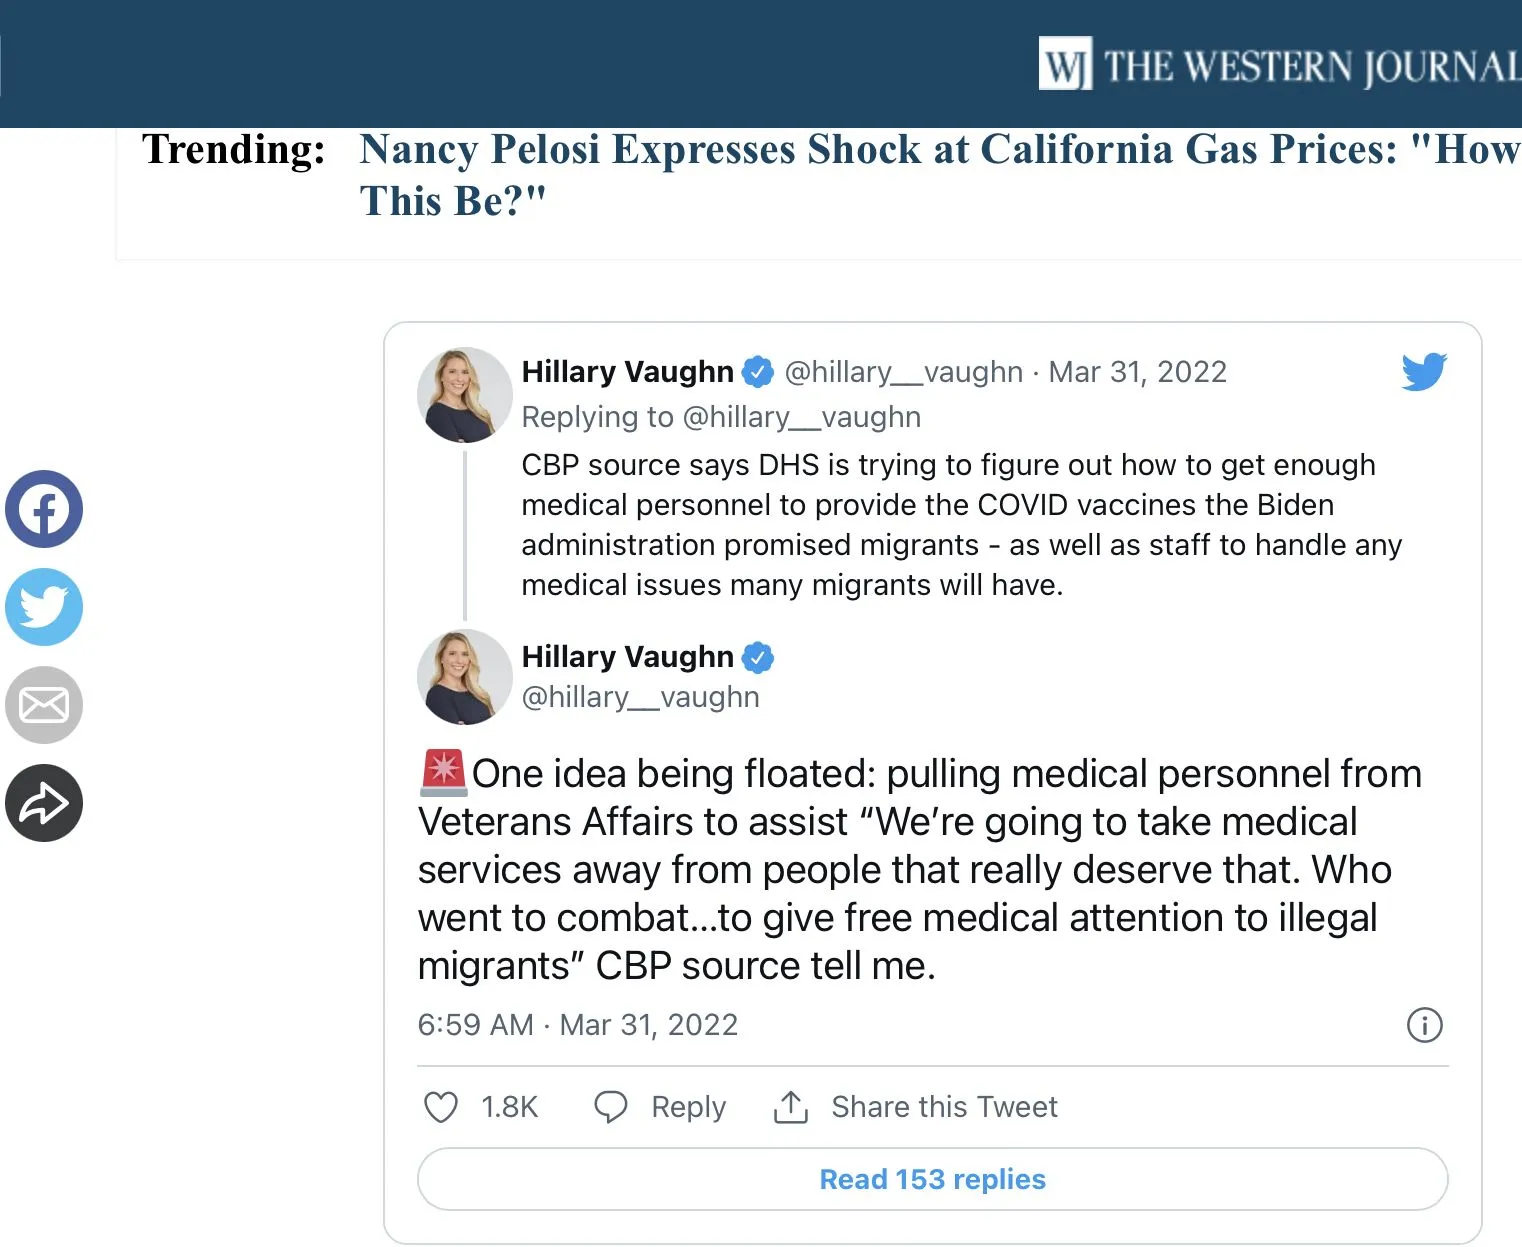Share article by email icon
1522x1247 pixels.
pos(44,705)
